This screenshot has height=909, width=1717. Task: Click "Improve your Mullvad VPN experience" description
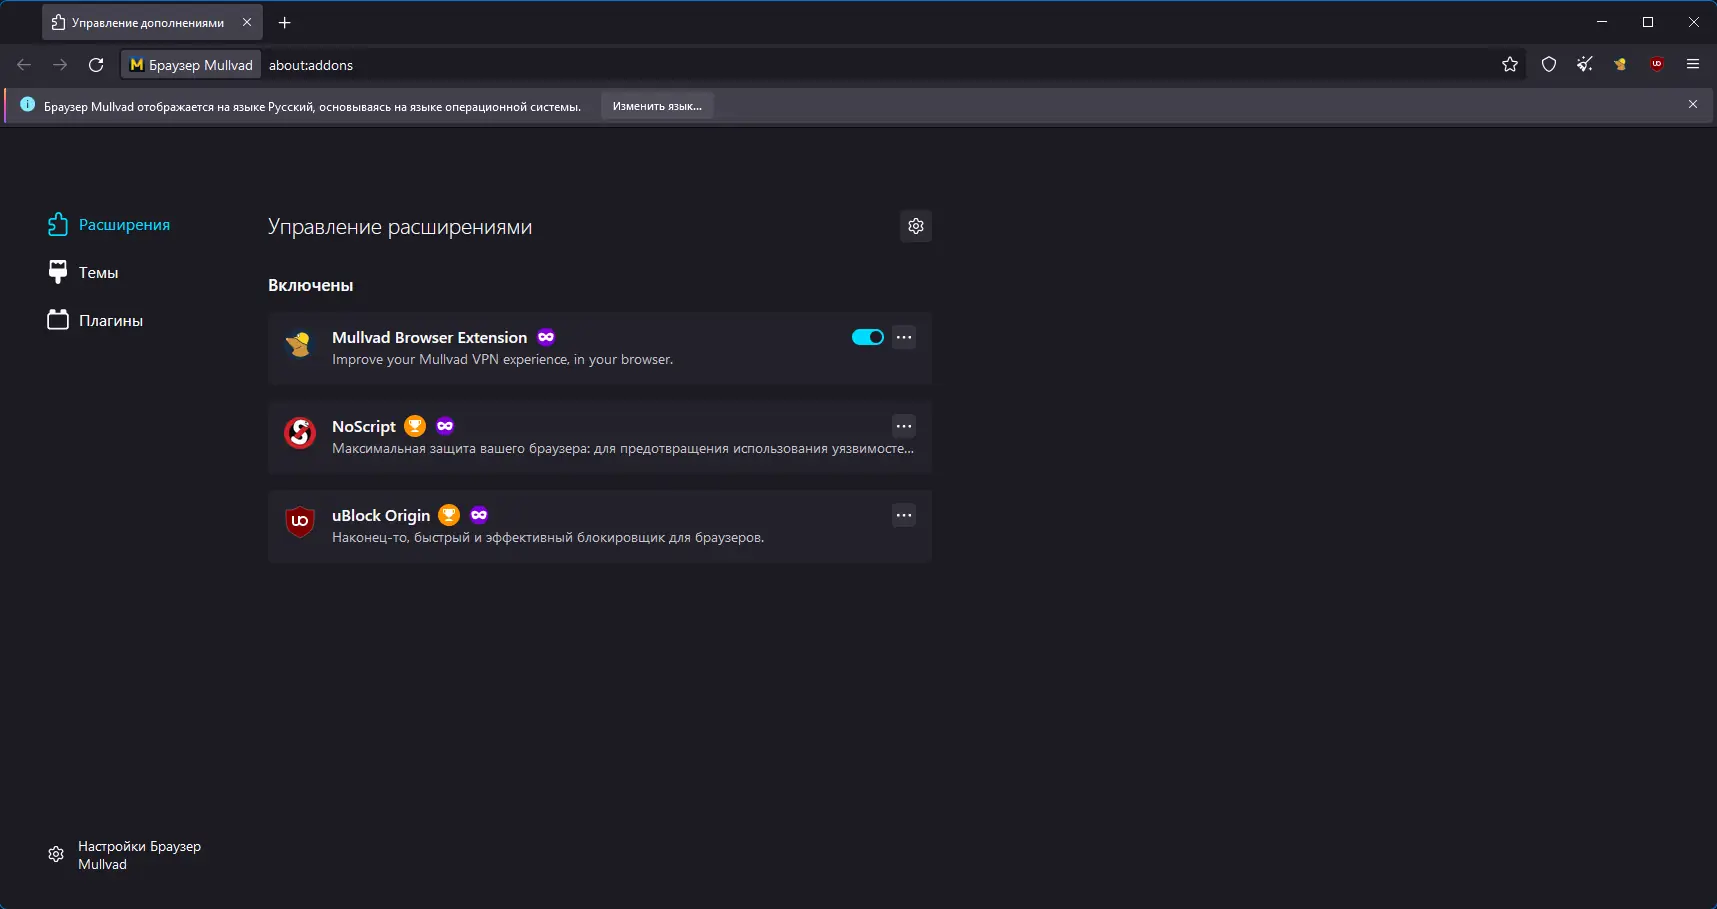[x=502, y=360]
